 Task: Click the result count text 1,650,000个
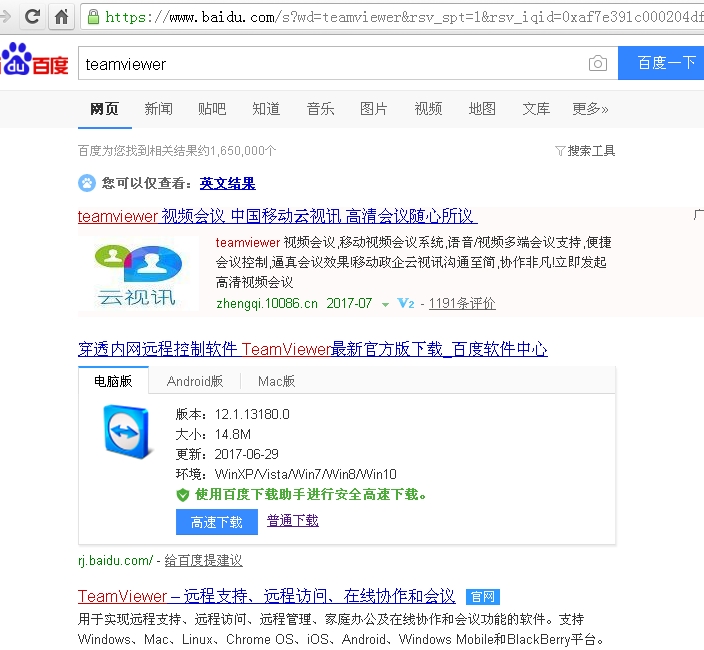tap(243, 151)
